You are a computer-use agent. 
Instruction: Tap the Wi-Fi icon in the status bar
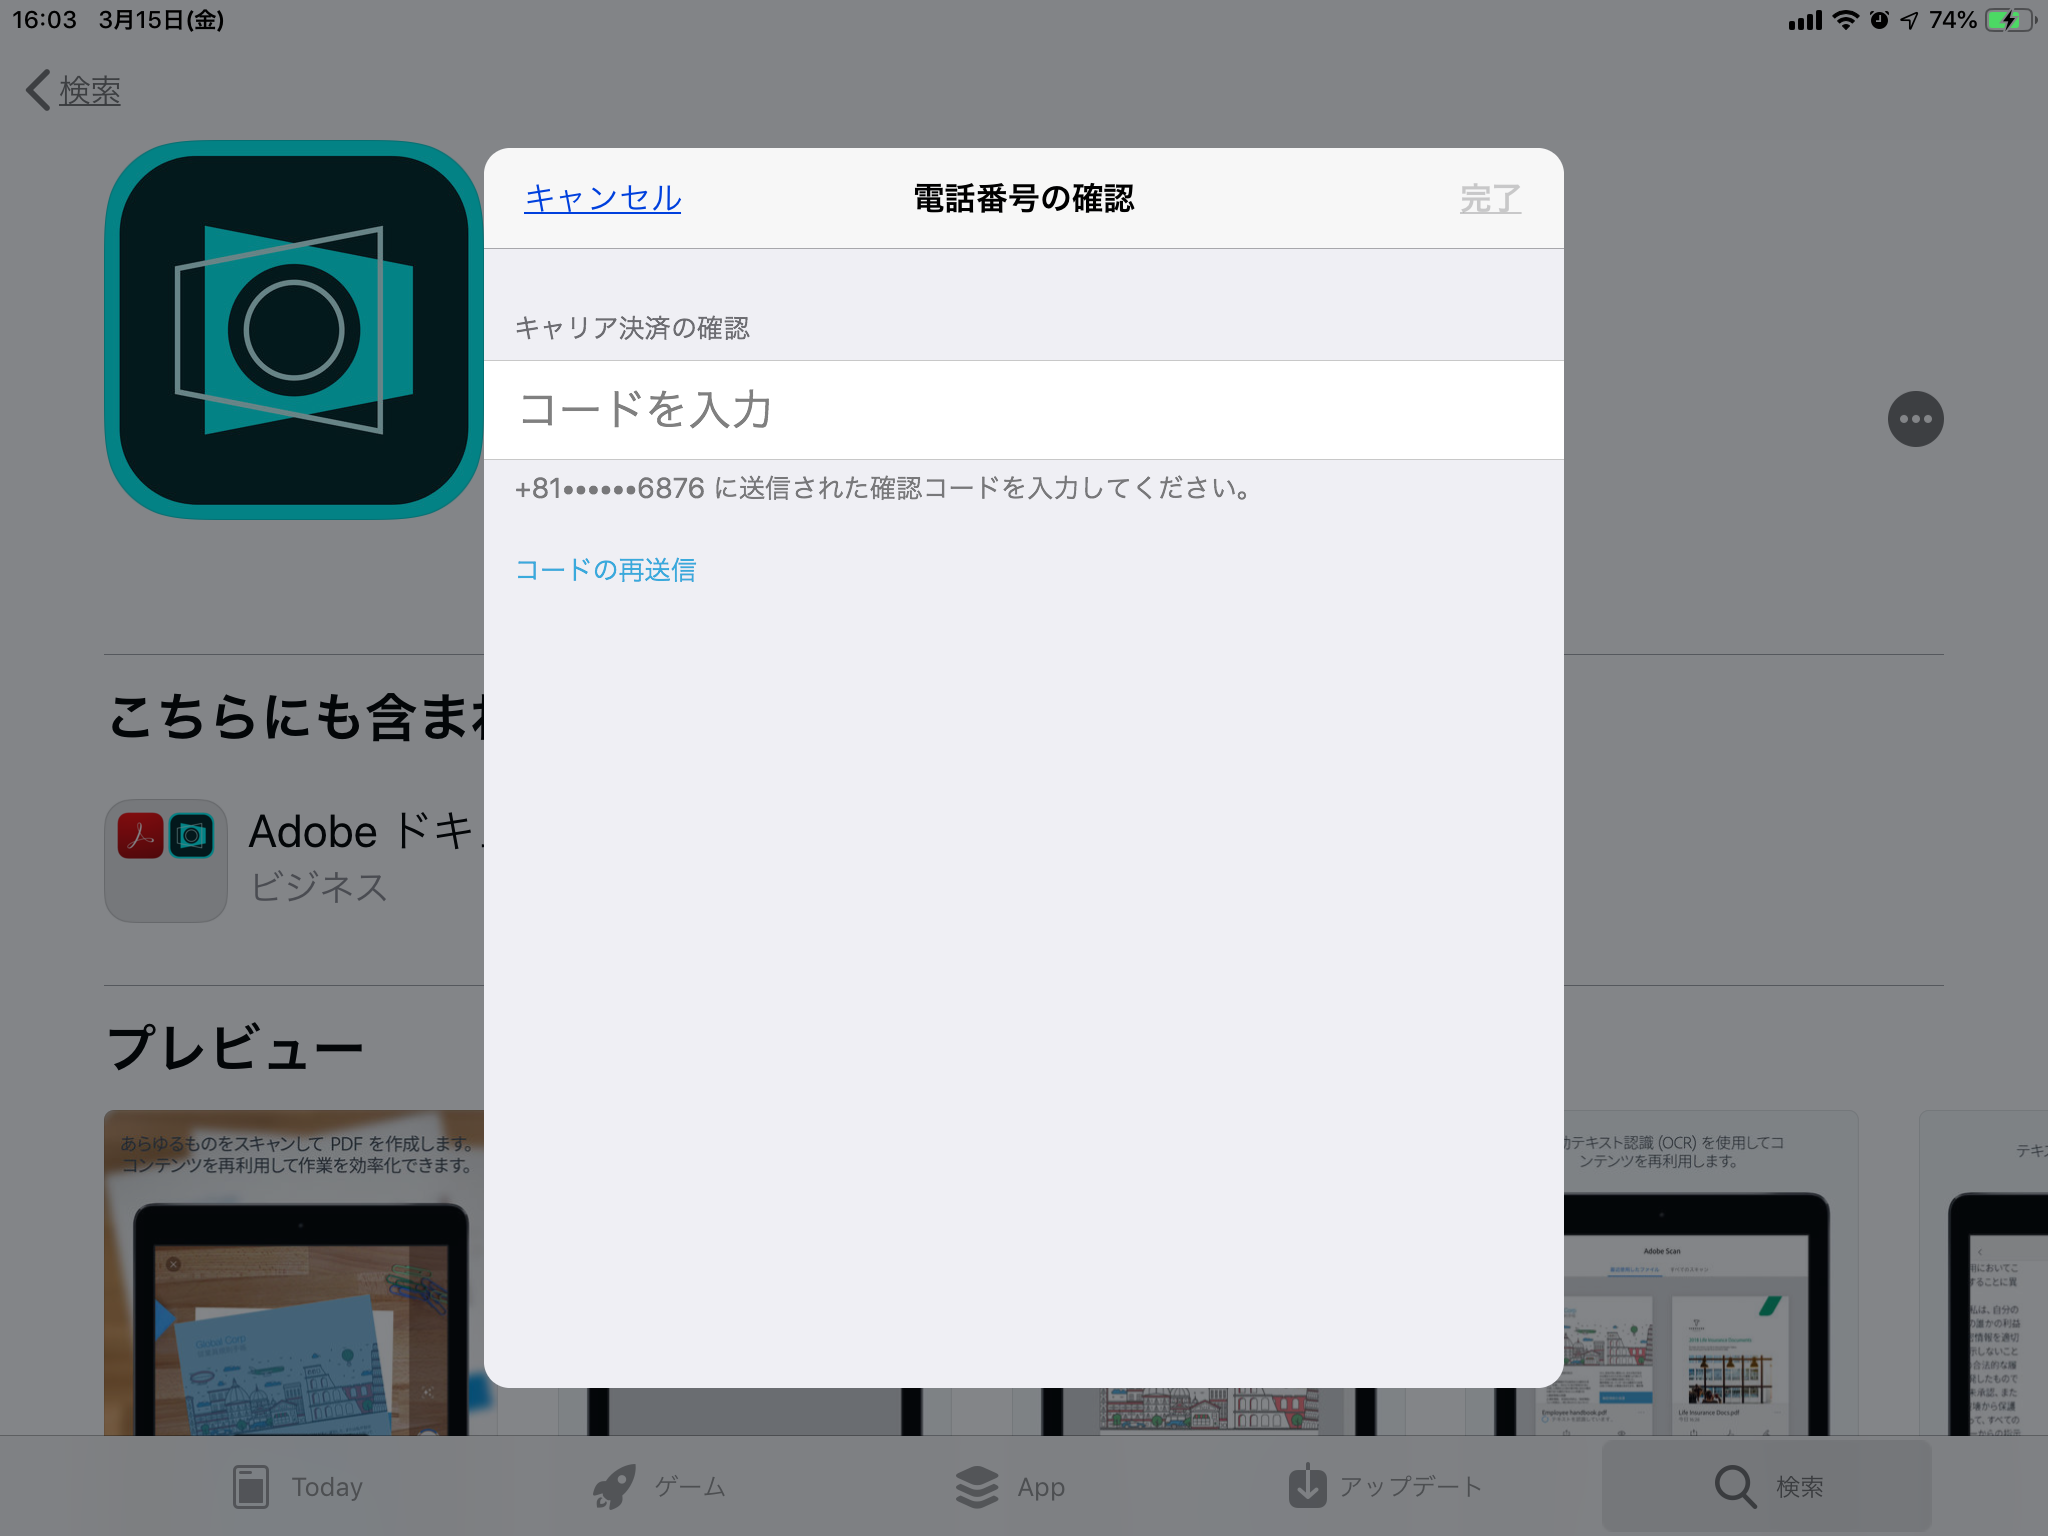tap(1846, 20)
